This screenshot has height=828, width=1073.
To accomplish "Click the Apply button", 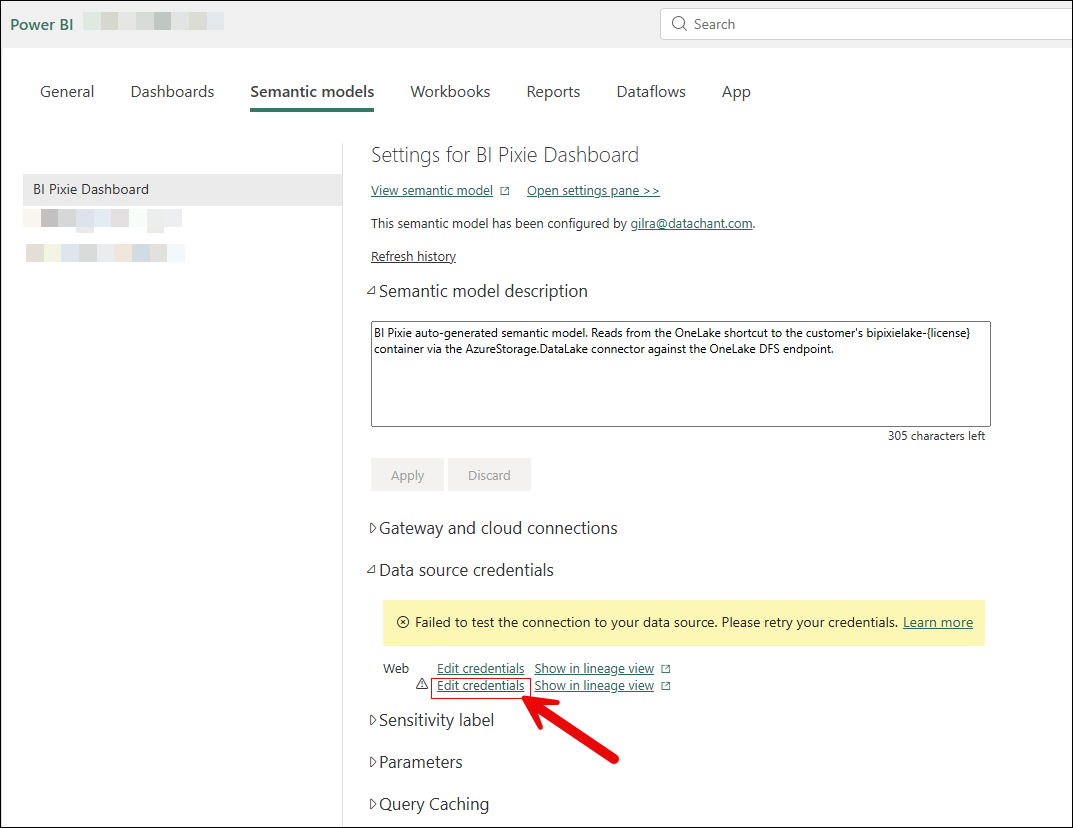I will pyautogui.click(x=407, y=475).
